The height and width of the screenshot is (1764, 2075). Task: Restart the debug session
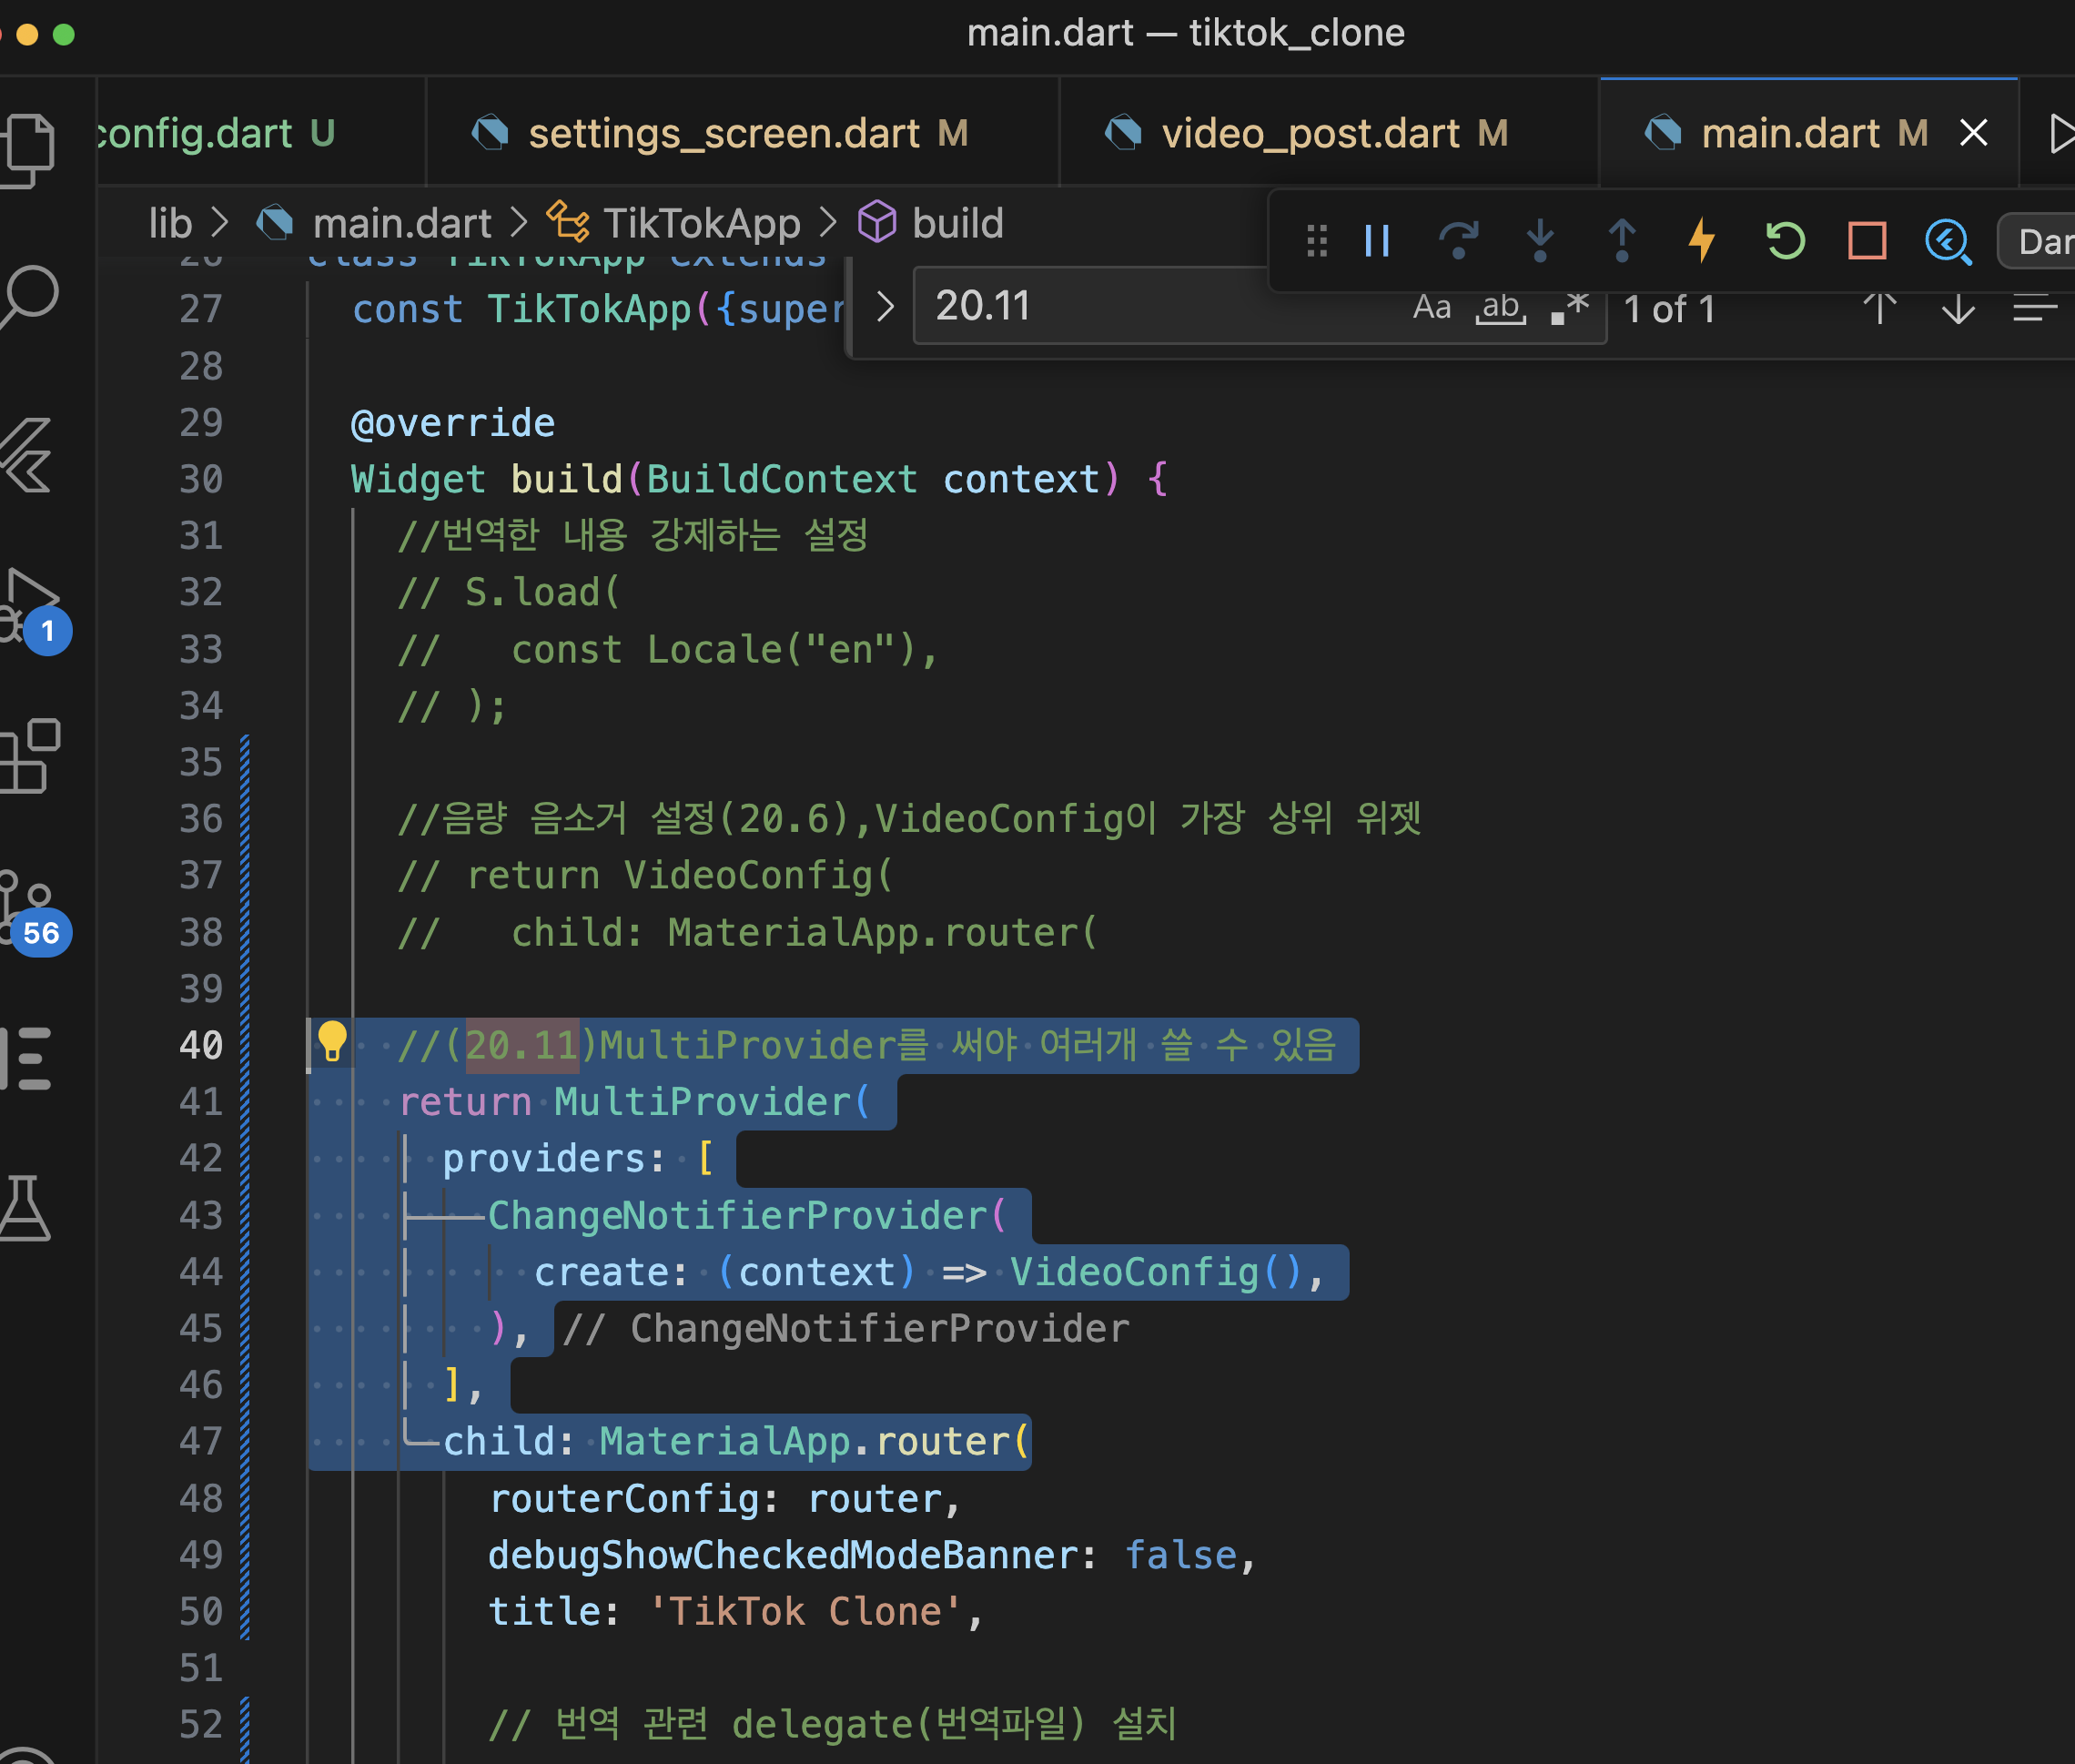click(1785, 241)
